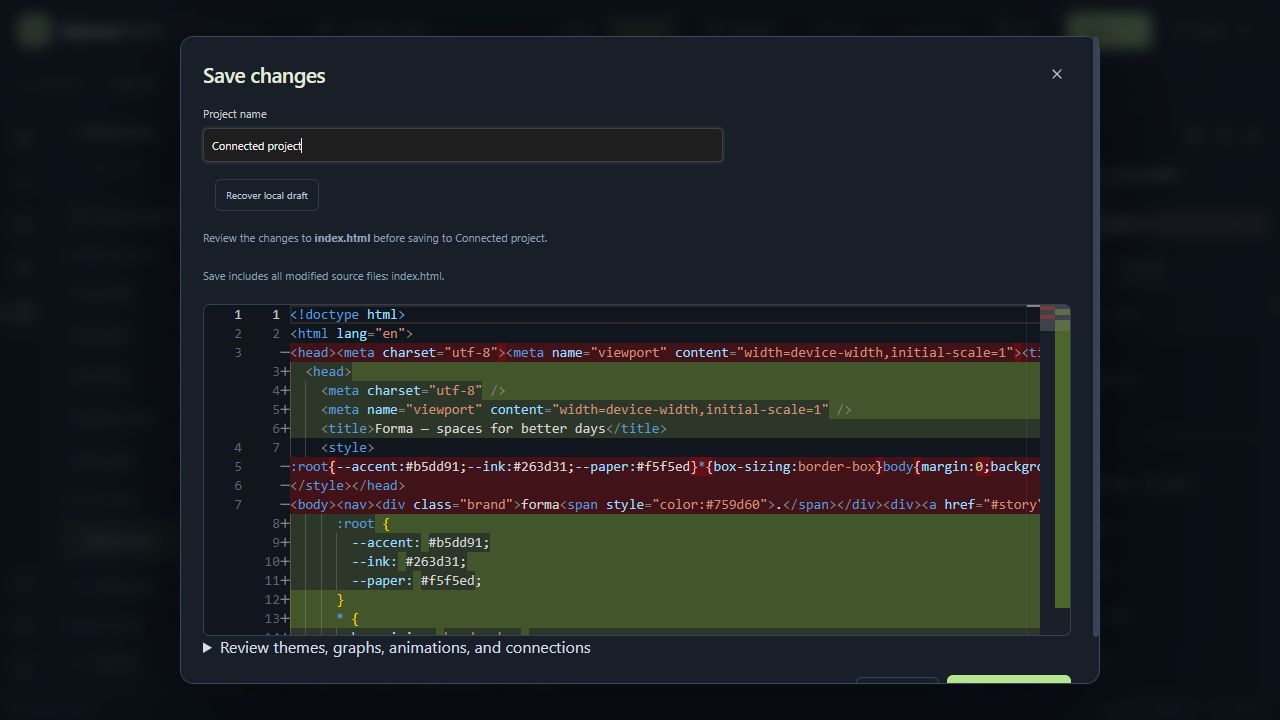Click the unchanged '<style>' line
This screenshot has height=720, width=1280.
click(x=665, y=448)
